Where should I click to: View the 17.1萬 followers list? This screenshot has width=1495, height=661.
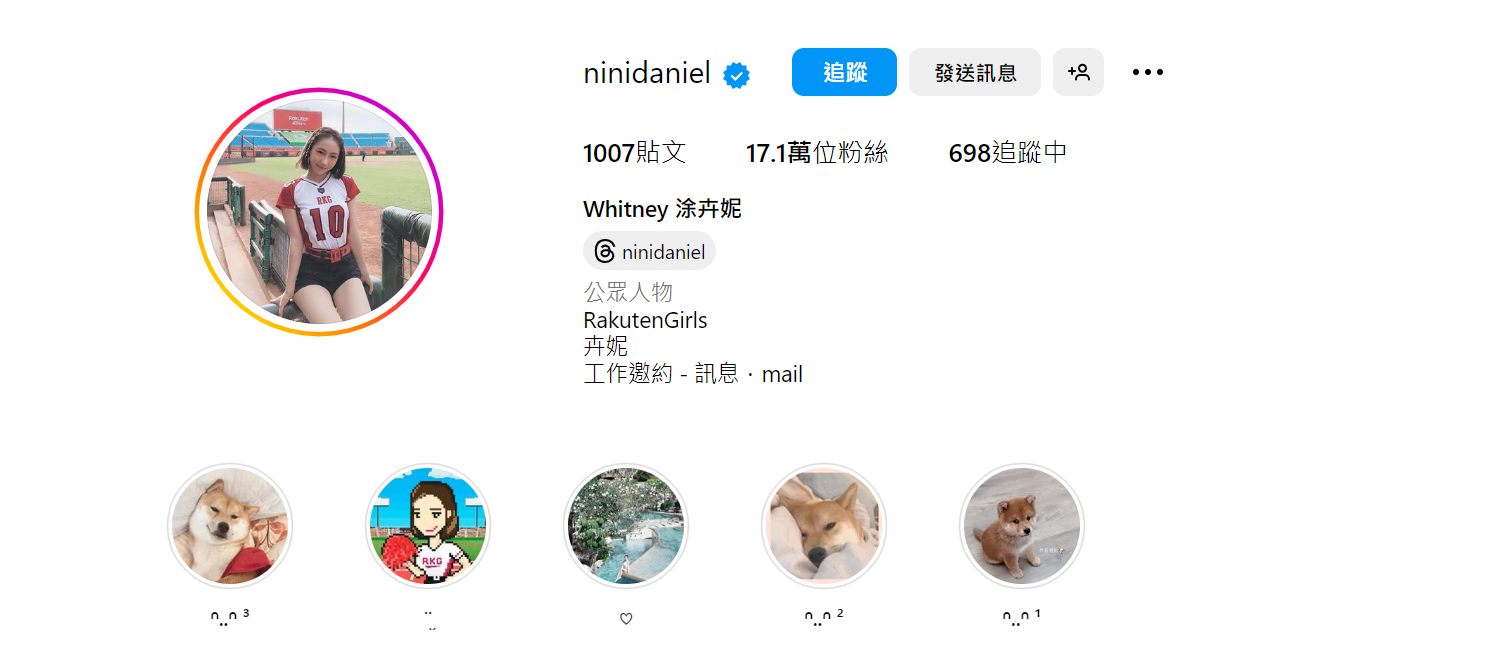pos(817,153)
